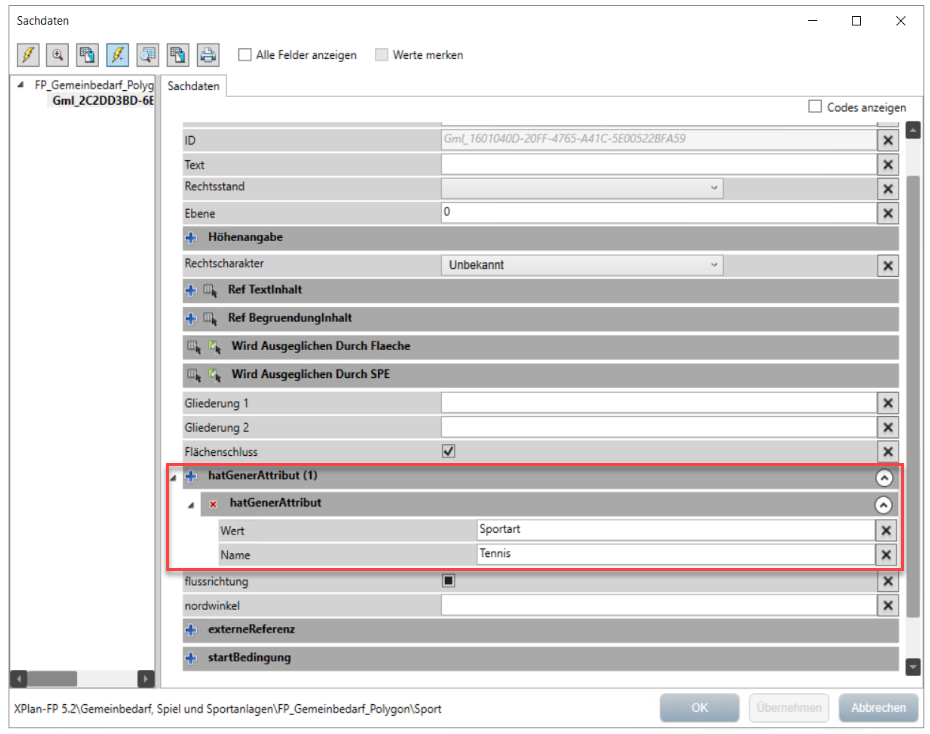Viewport: 930px width, 734px height.
Task: Clear the nordwinkel field
Action: 888,606
